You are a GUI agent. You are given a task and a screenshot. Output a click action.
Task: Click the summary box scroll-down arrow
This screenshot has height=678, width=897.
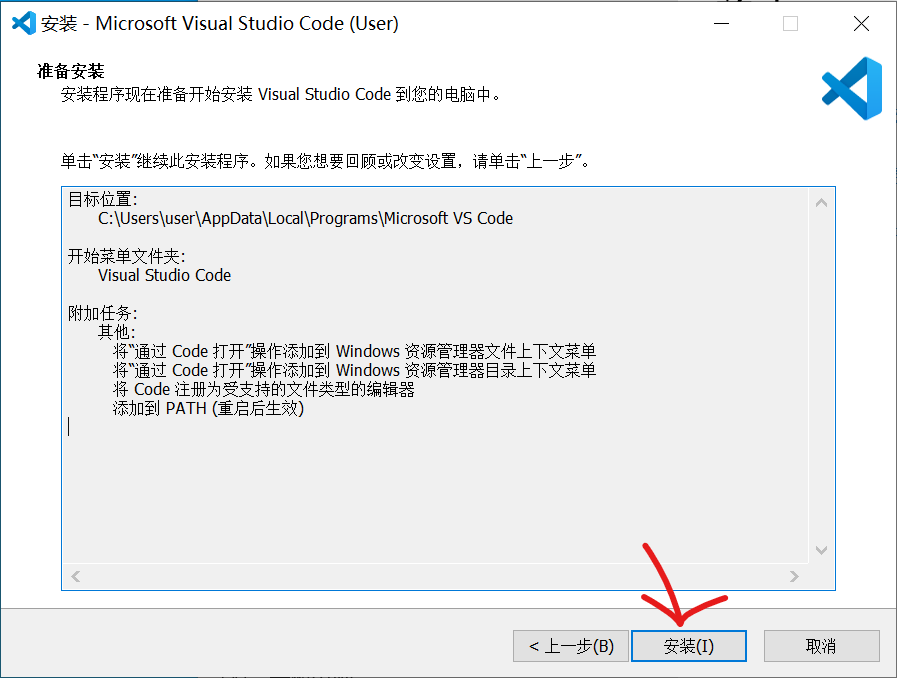821,550
